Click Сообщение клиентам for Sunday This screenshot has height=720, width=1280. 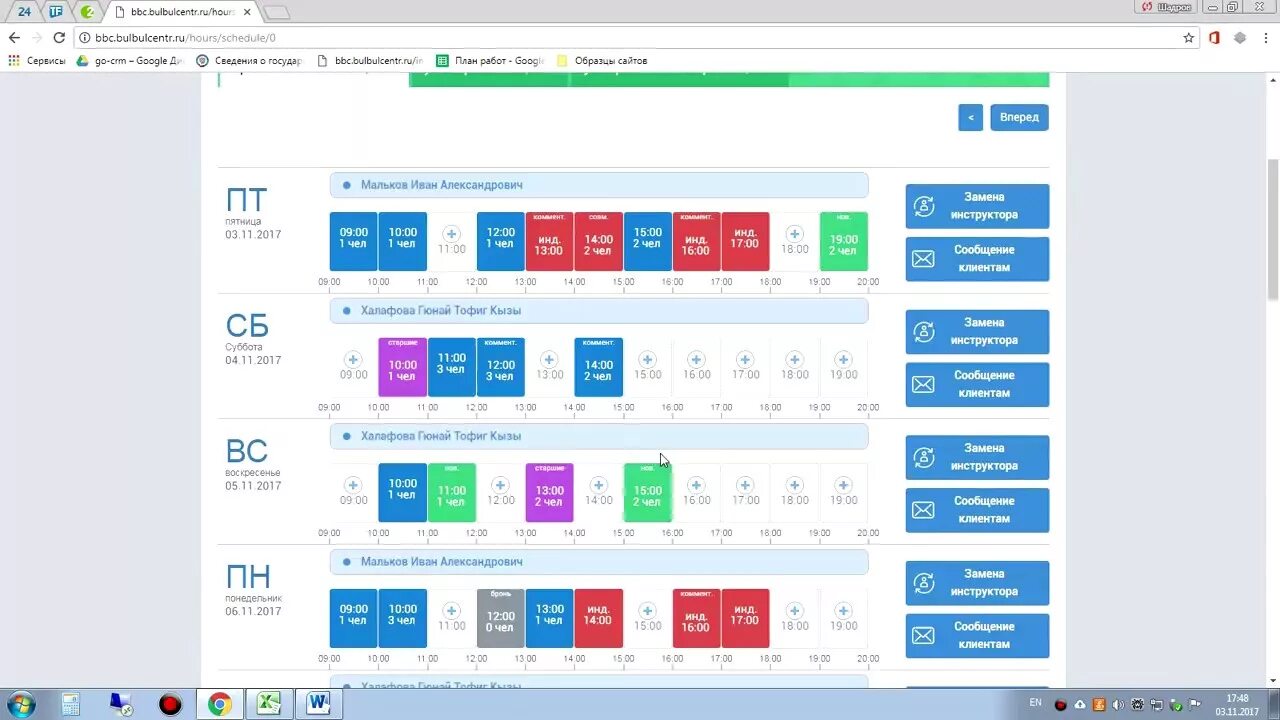(977, 510)
